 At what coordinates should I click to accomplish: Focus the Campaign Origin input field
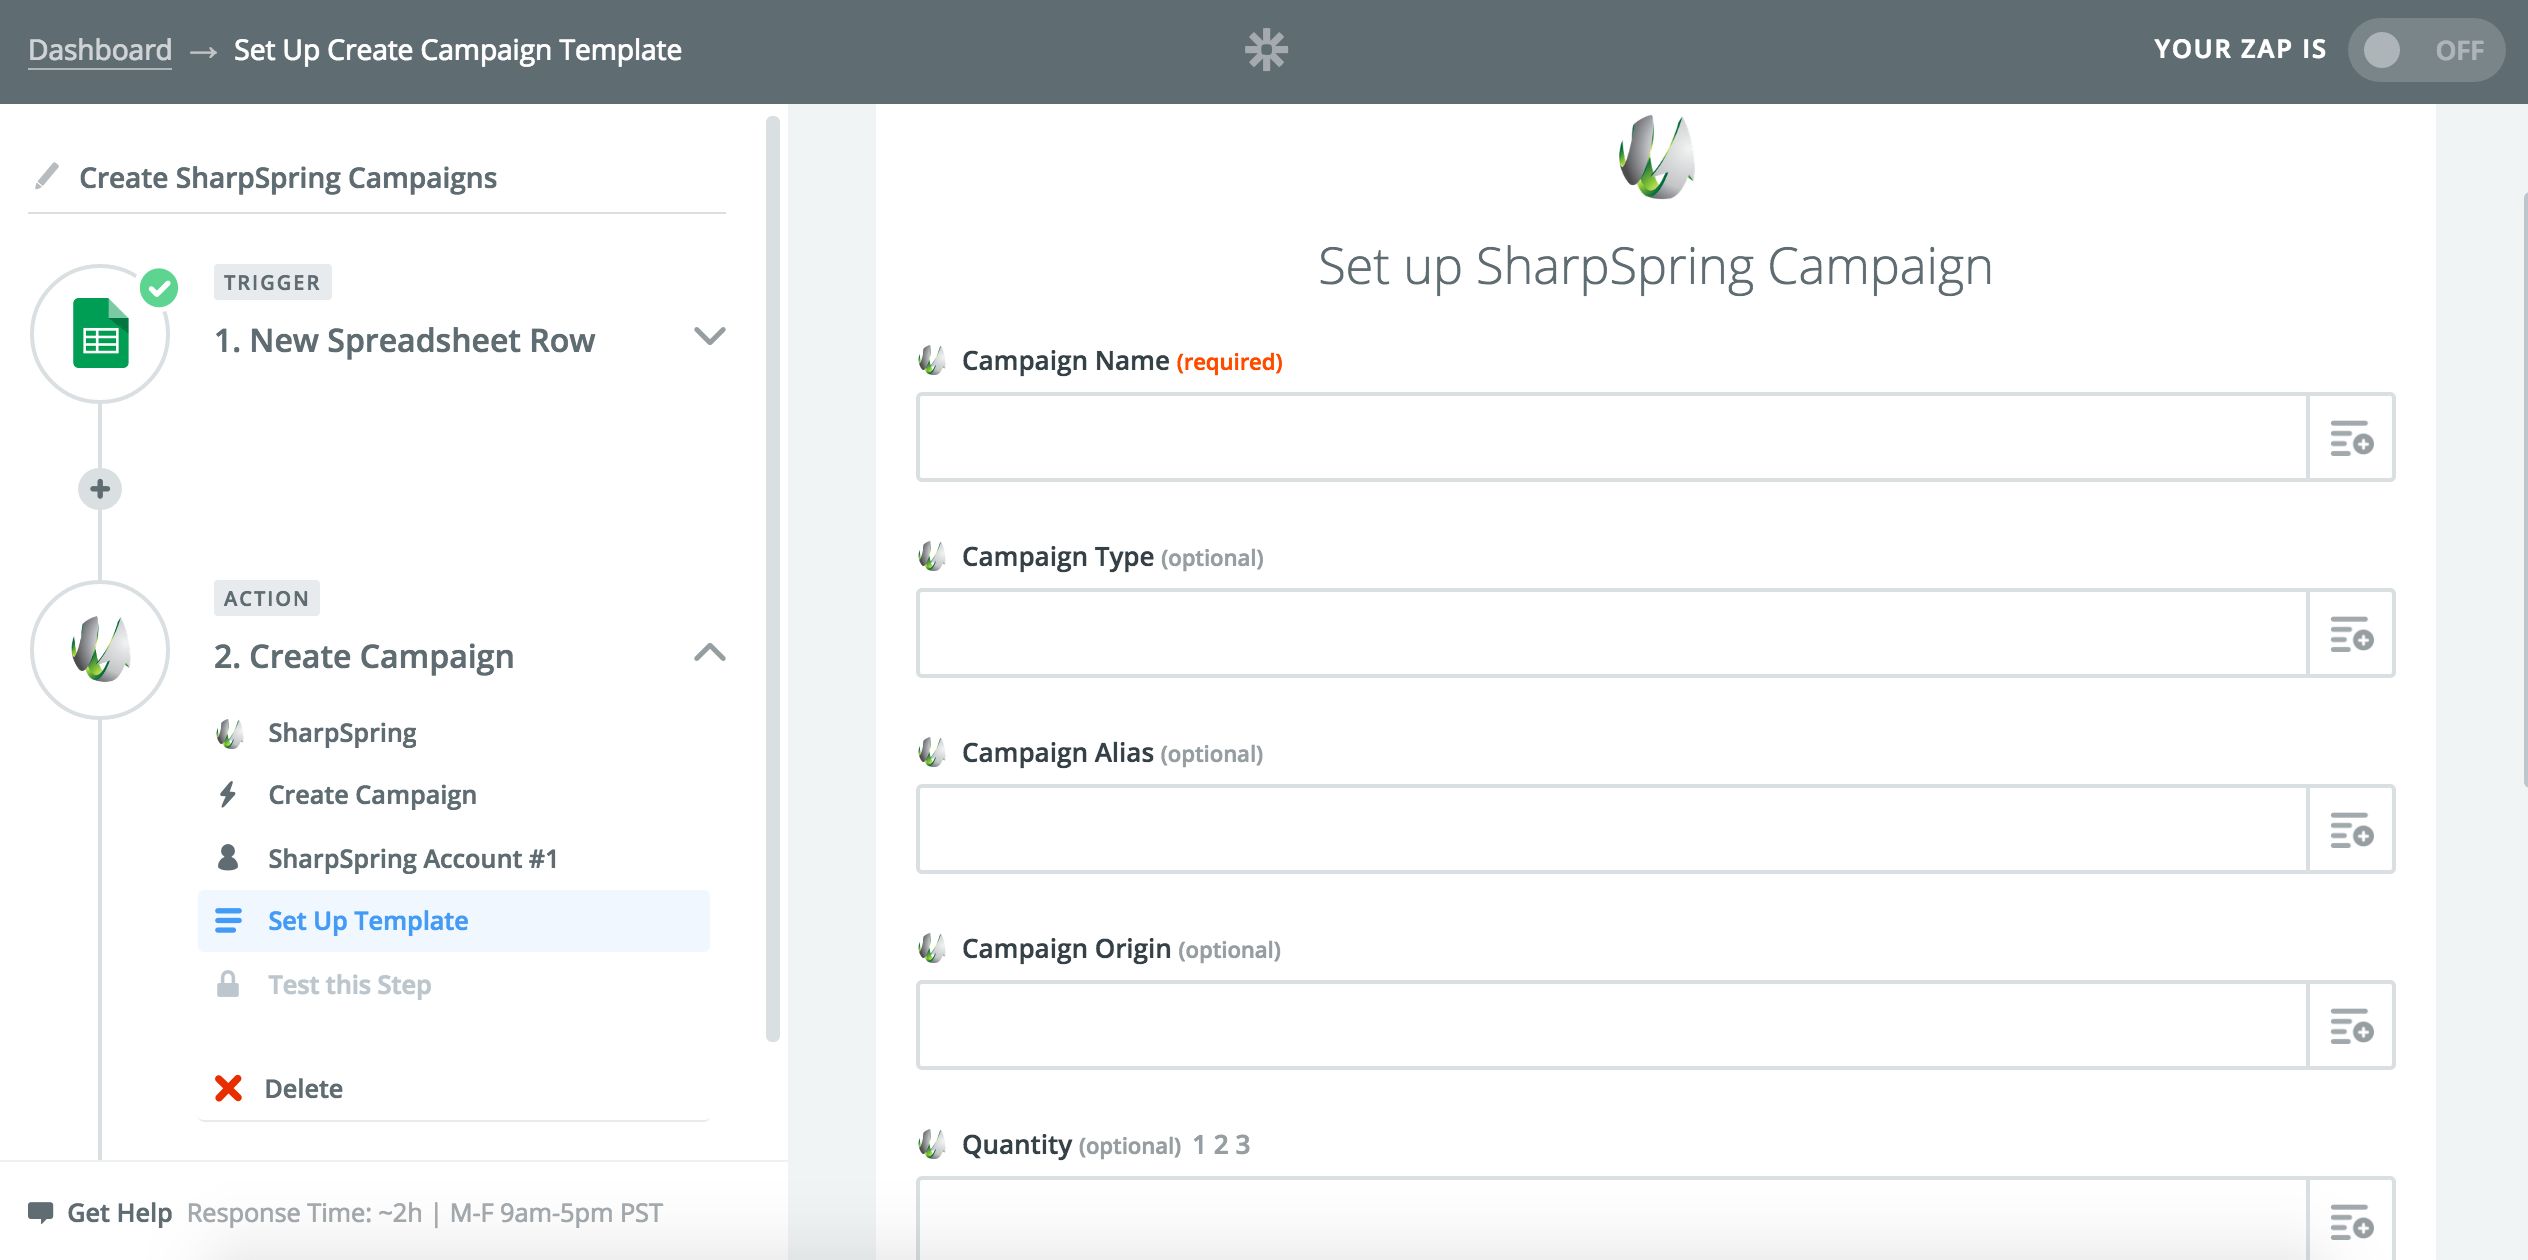1612,1026
